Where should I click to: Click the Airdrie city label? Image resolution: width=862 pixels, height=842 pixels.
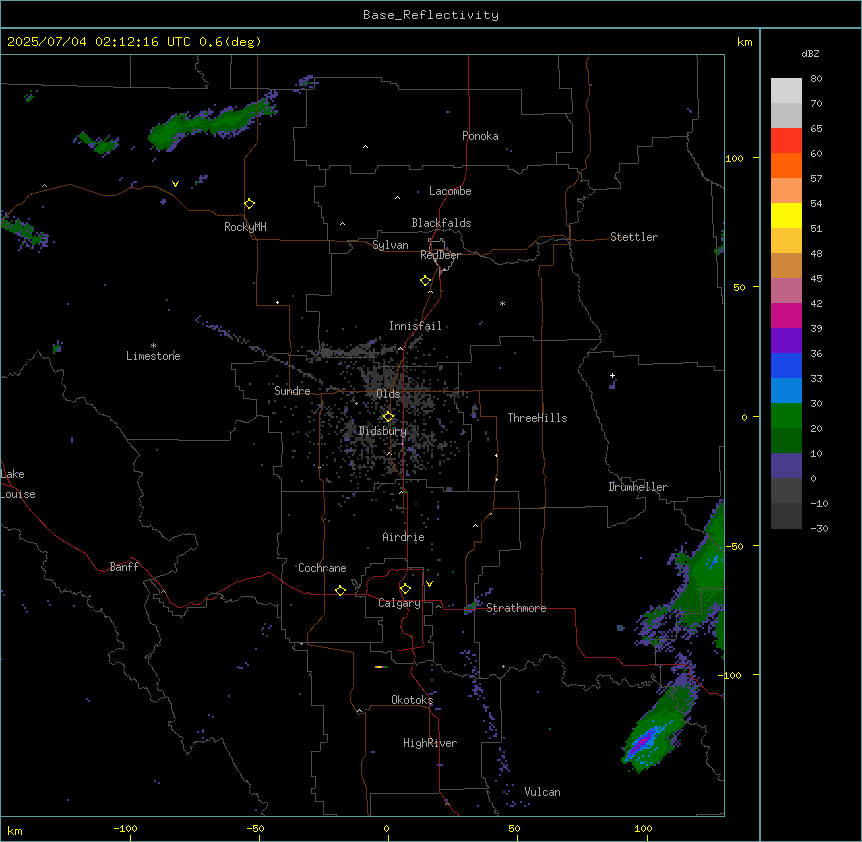[404, 537]
